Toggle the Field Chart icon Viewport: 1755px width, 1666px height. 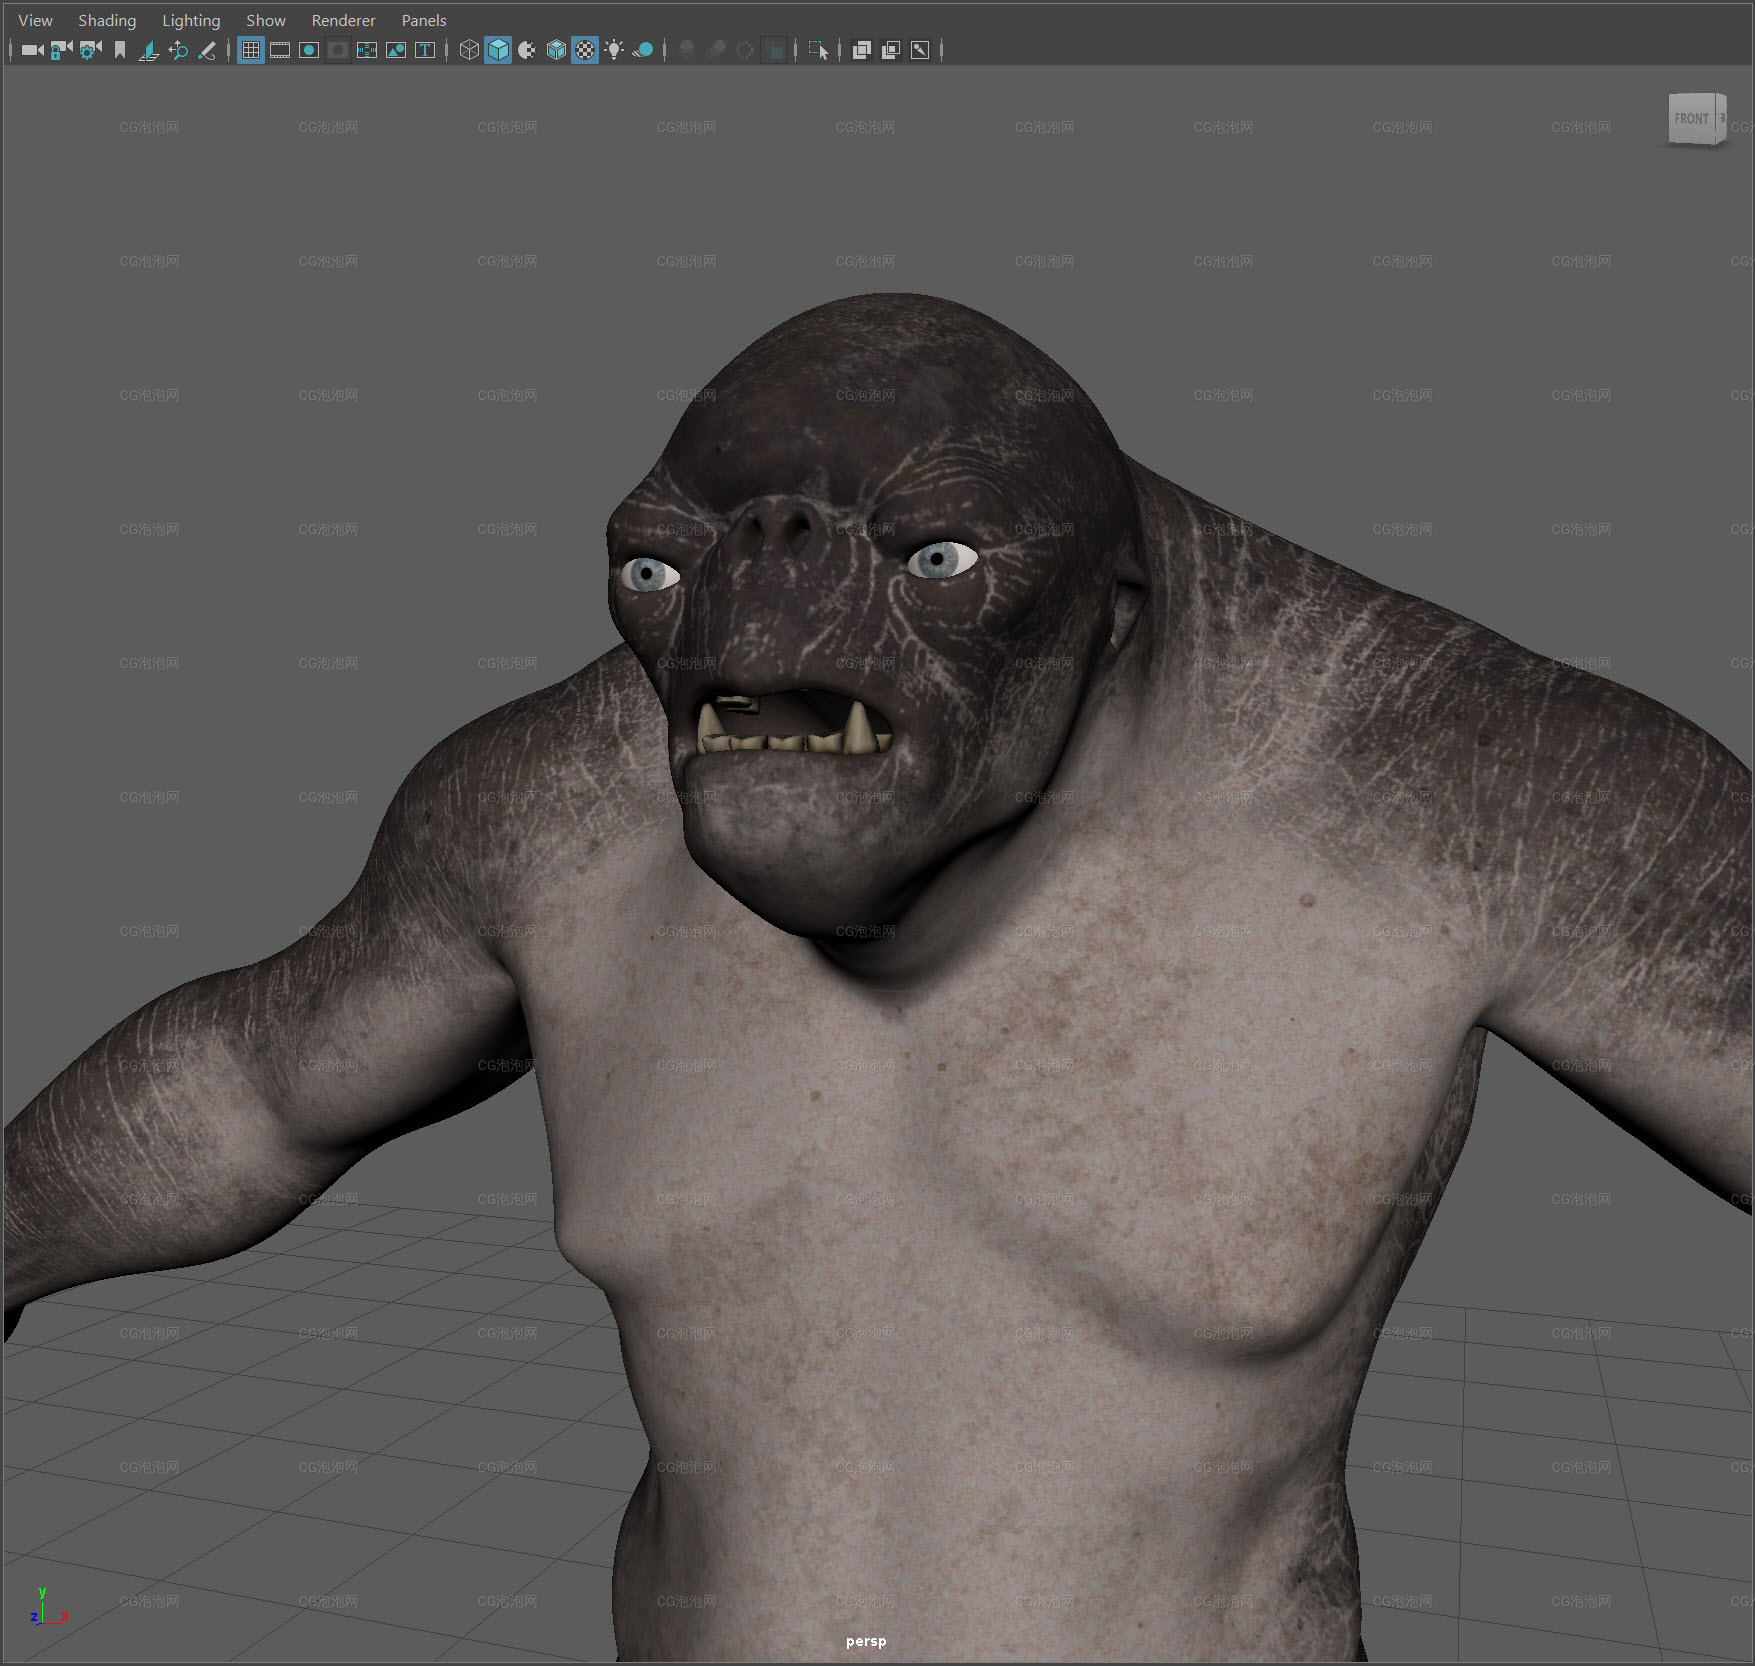[367, 50]
